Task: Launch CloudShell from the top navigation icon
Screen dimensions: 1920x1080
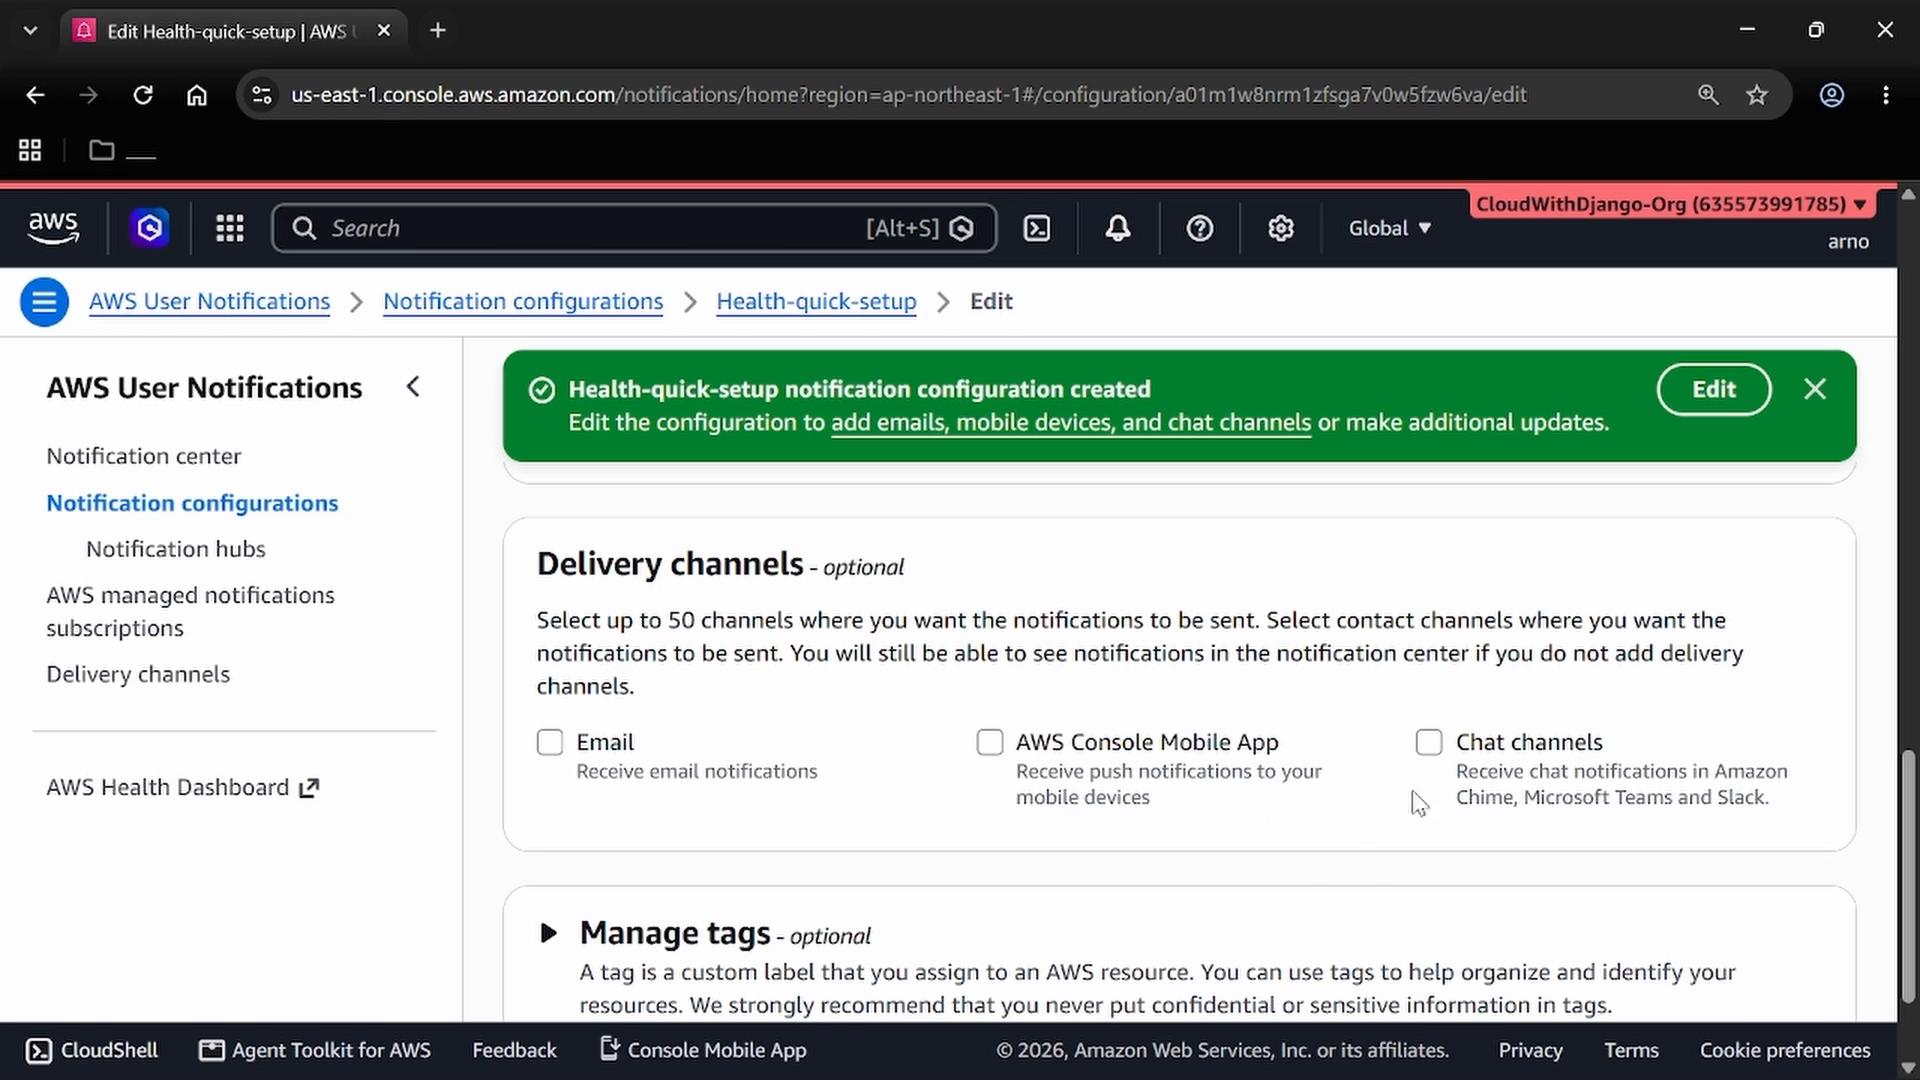Action: [1037, 228]
